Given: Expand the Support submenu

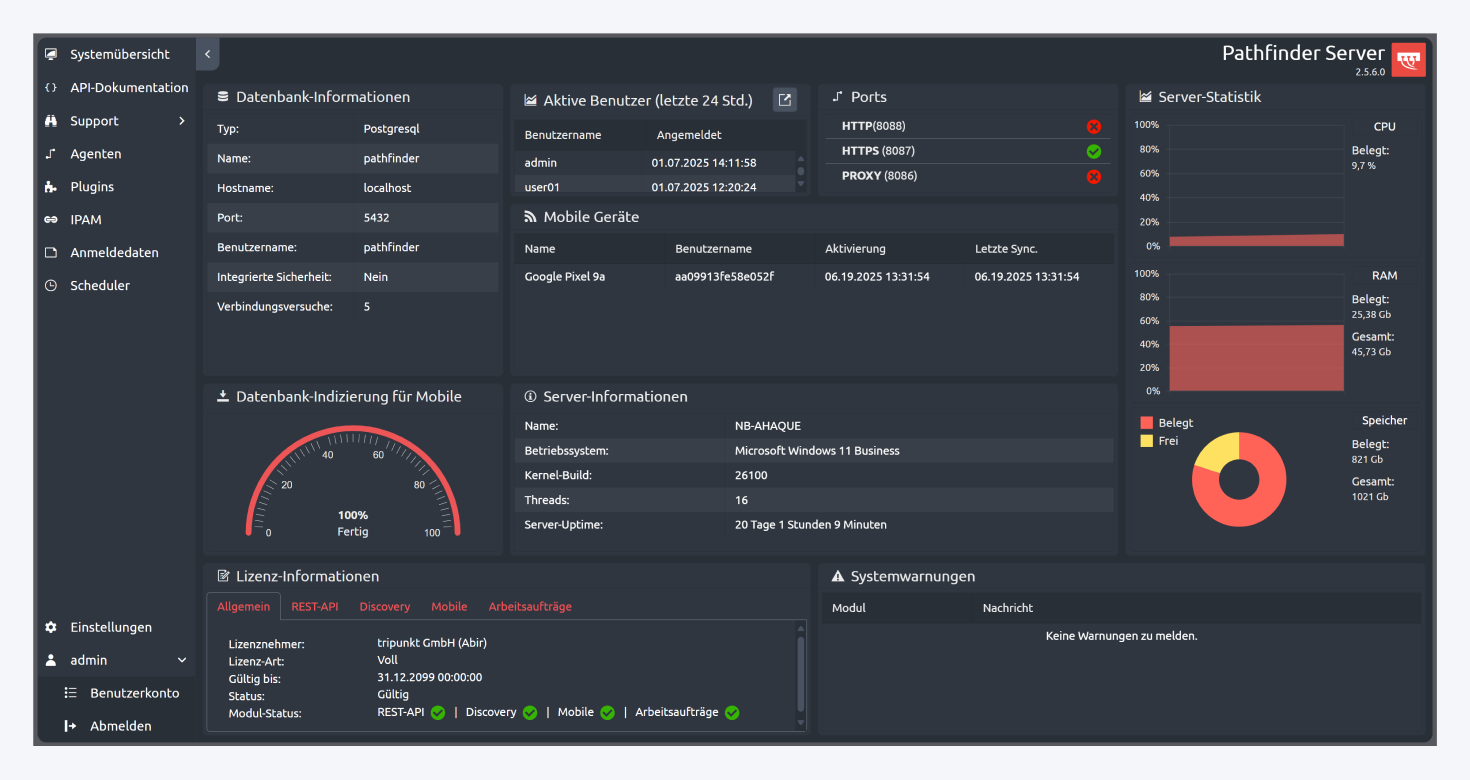Looking at the screenshot, I should [x=183, y=120].
